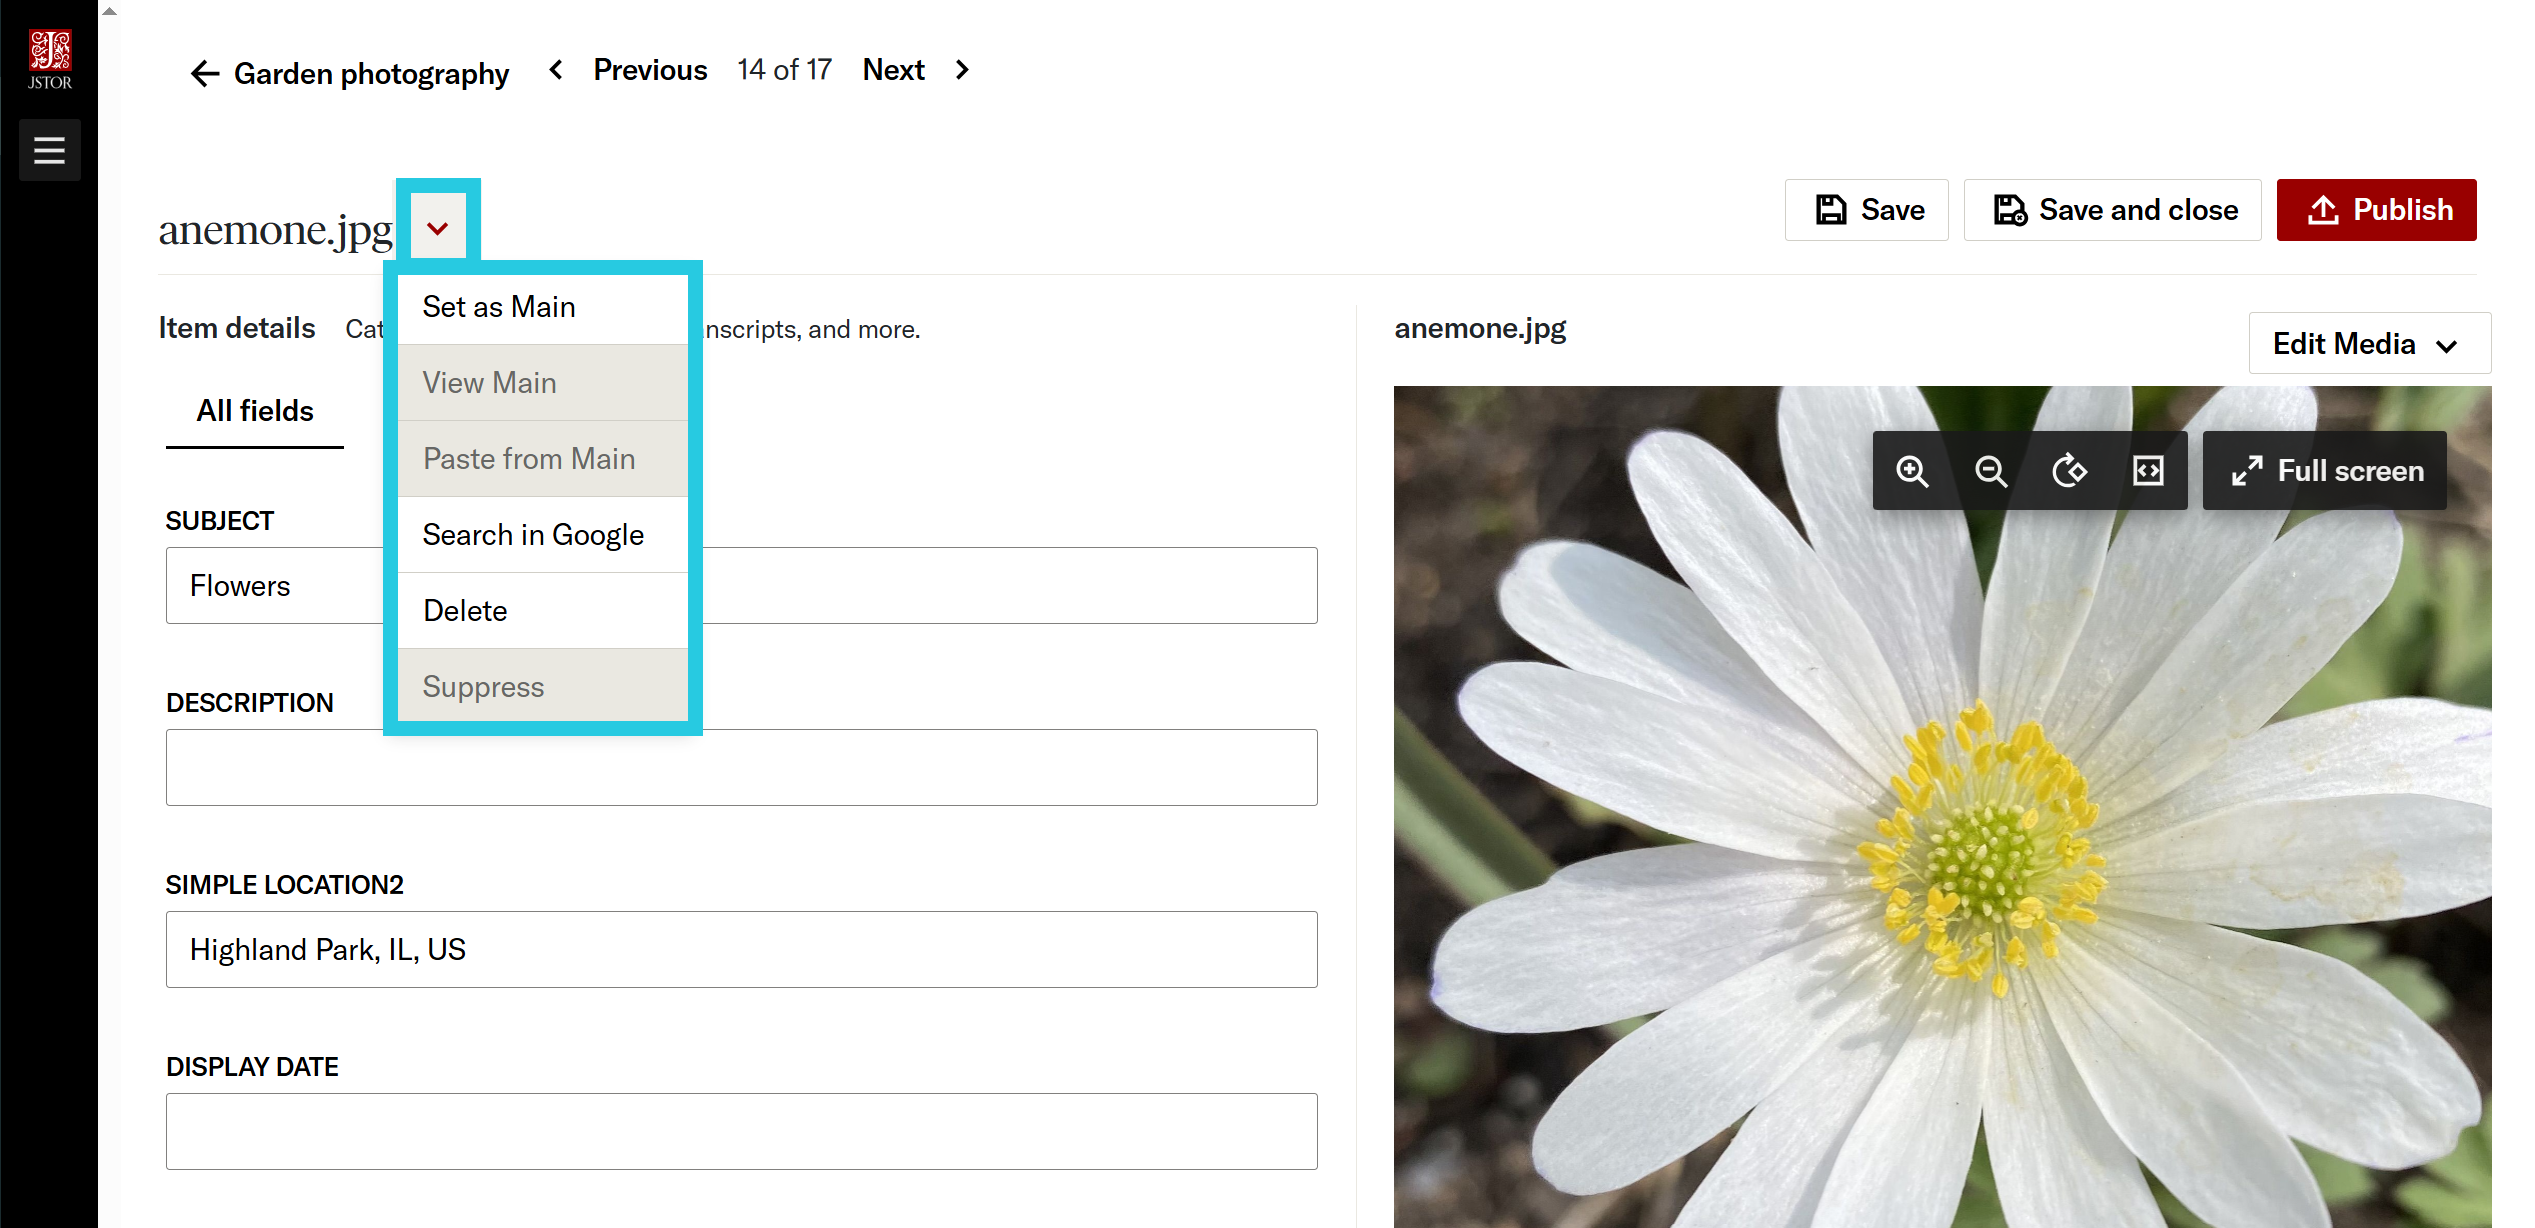Image resolution: width=2535 pixels, height=1228 pixels.
Task: Zoom out of the anemone image
Action: (x=1990, y=471)
